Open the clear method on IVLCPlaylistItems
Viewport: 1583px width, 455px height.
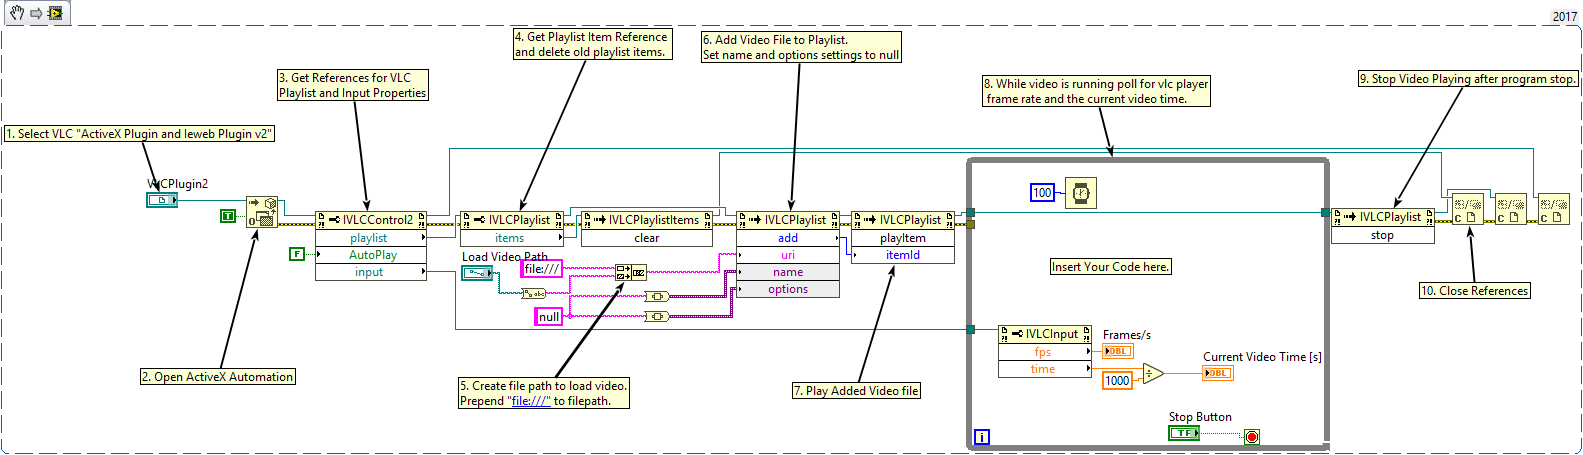coord(646,238)
